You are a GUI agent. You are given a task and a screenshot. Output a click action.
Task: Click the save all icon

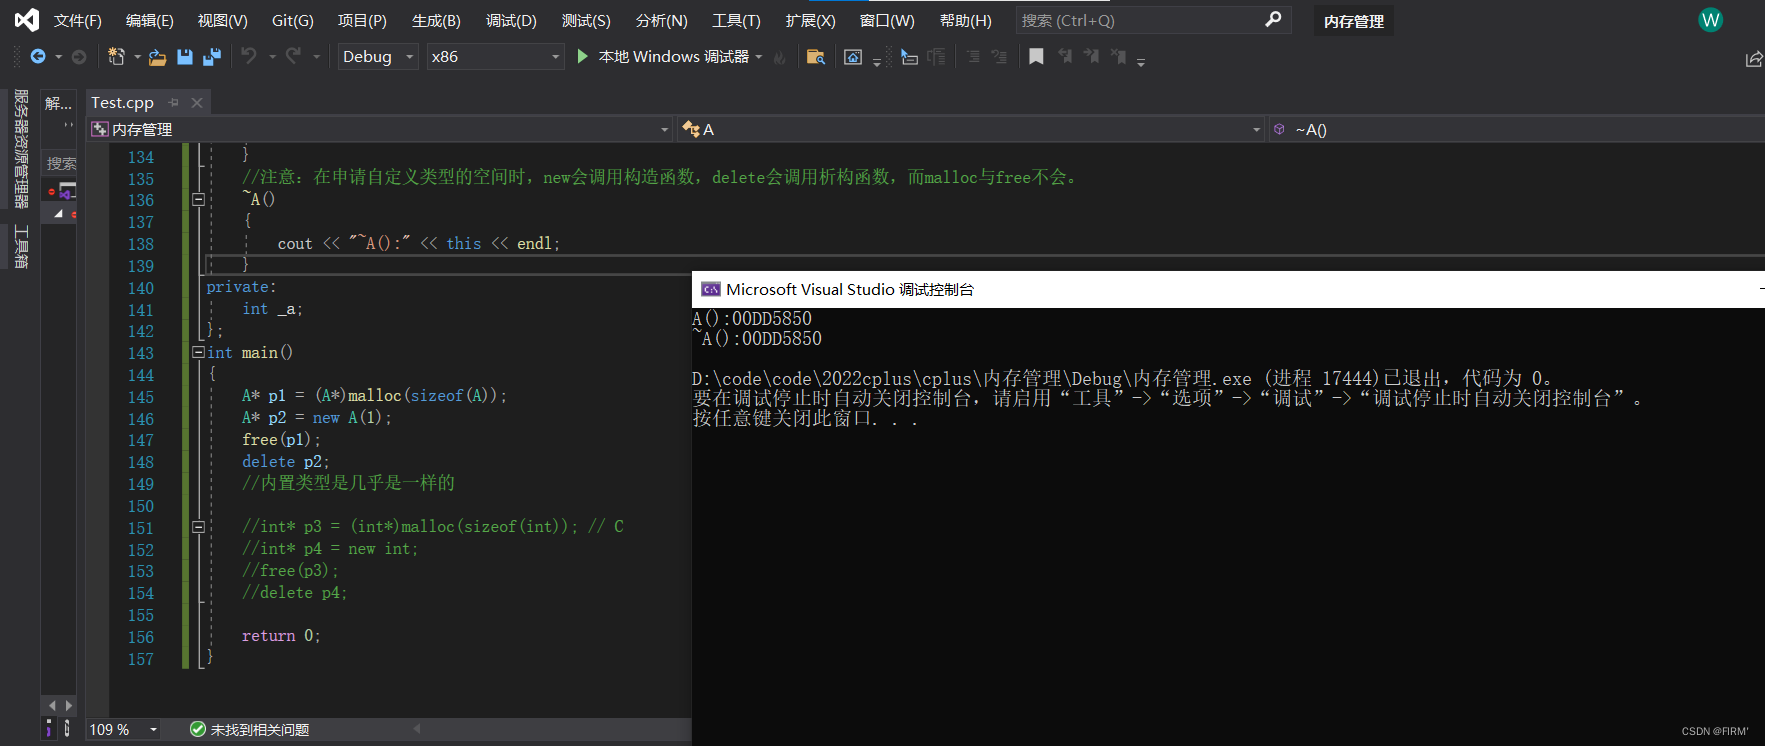tap(212, 57)
